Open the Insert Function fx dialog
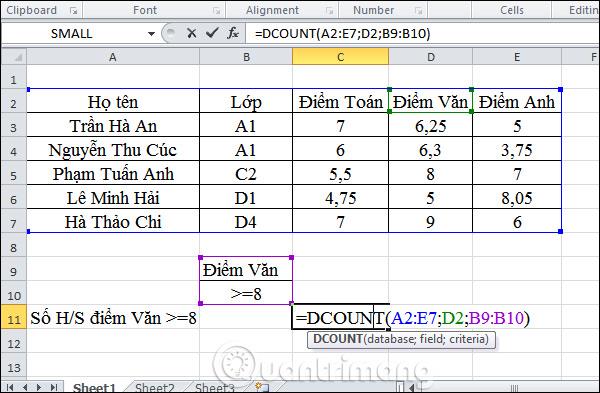The image size is (600, 393). (233, 33)
